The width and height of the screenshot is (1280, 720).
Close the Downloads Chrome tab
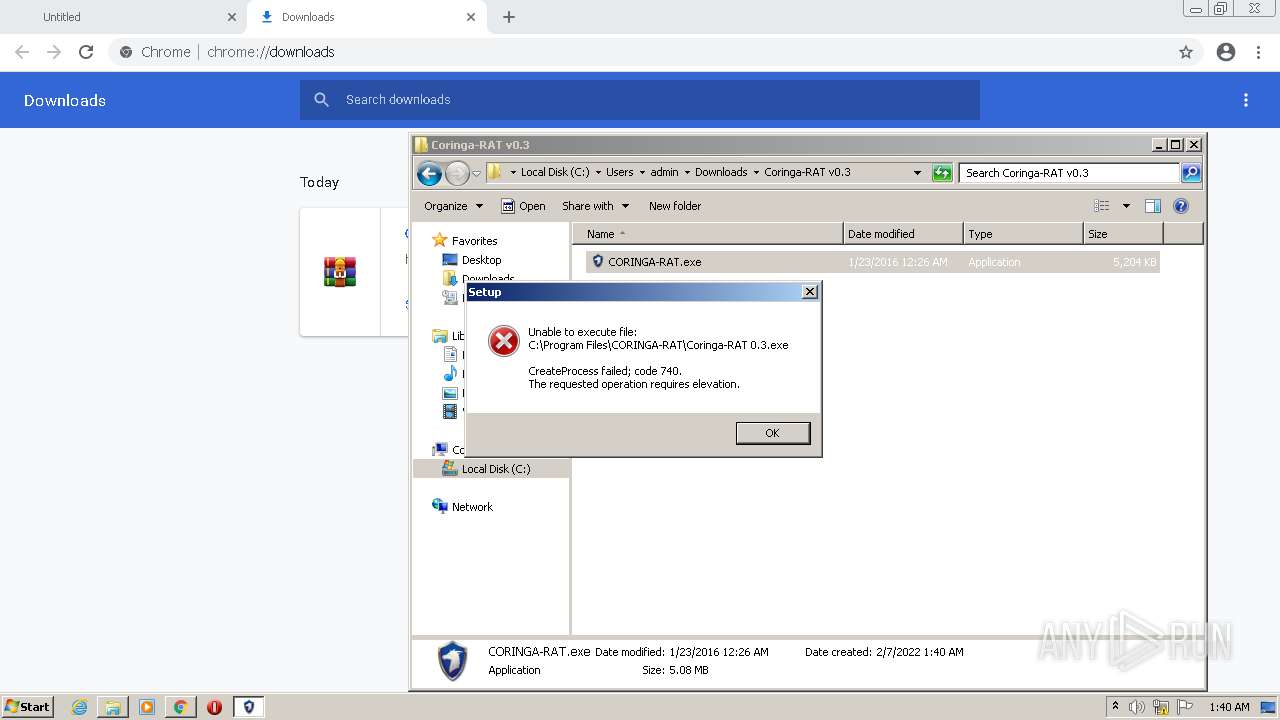471,17
